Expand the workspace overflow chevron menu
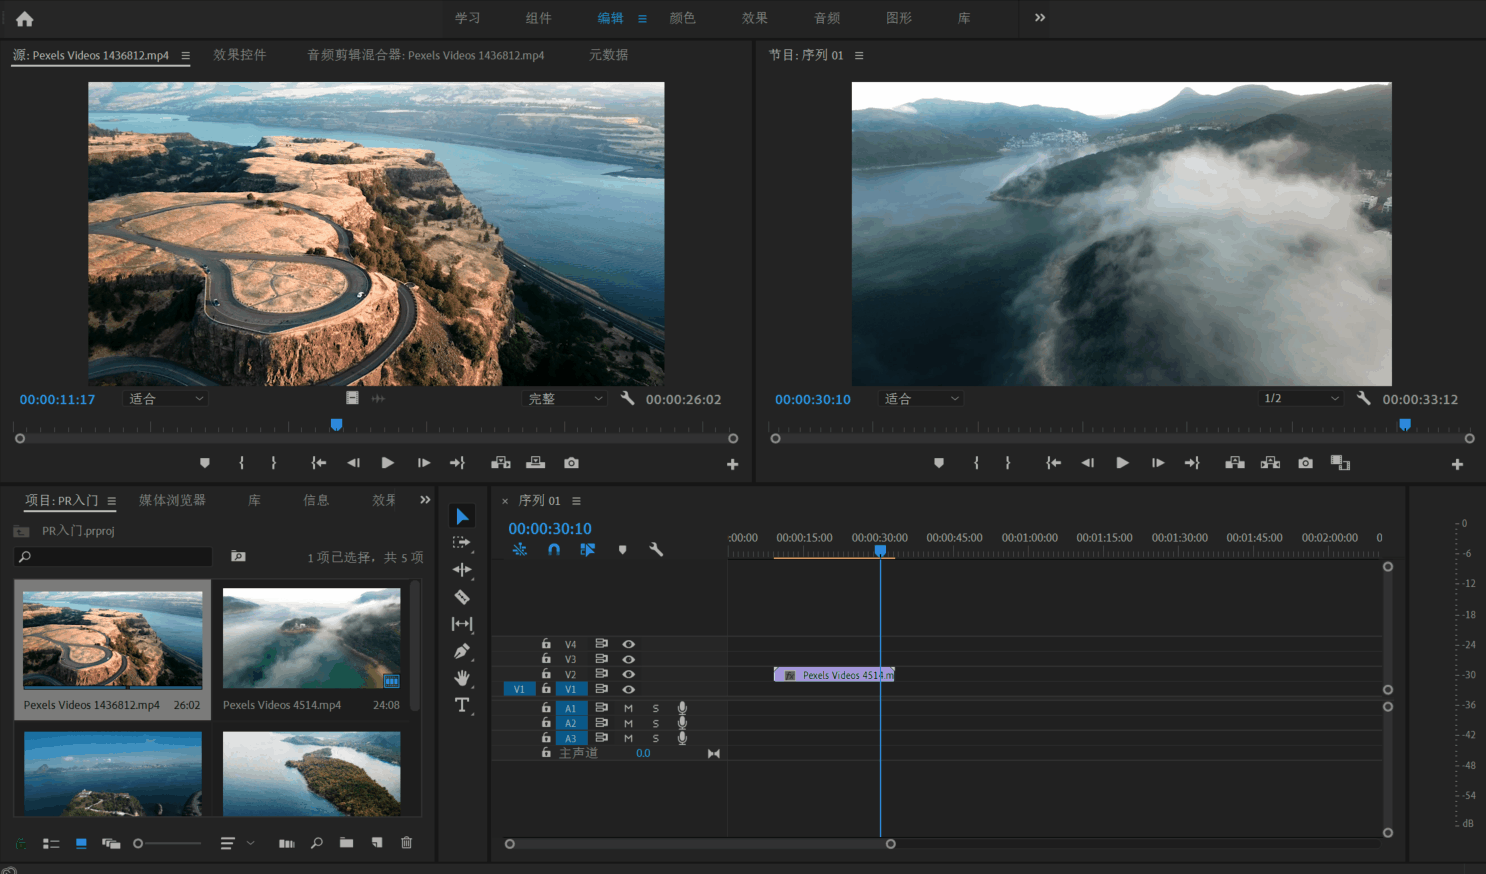Viewport: 1486px width, 874px height. tap(1040, 18)
